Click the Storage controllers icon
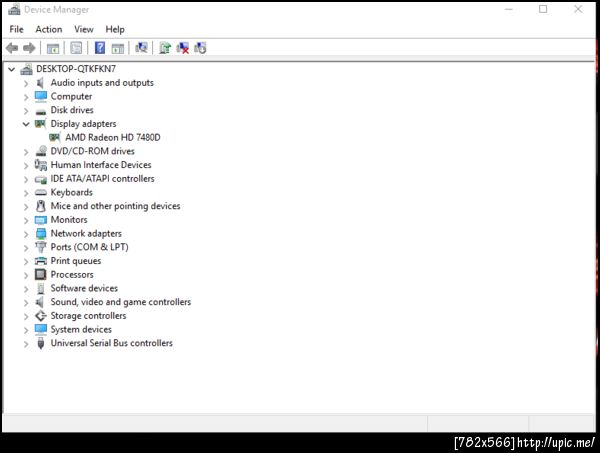This screenshot has width=600, height=453. click(x=41, y=316)
